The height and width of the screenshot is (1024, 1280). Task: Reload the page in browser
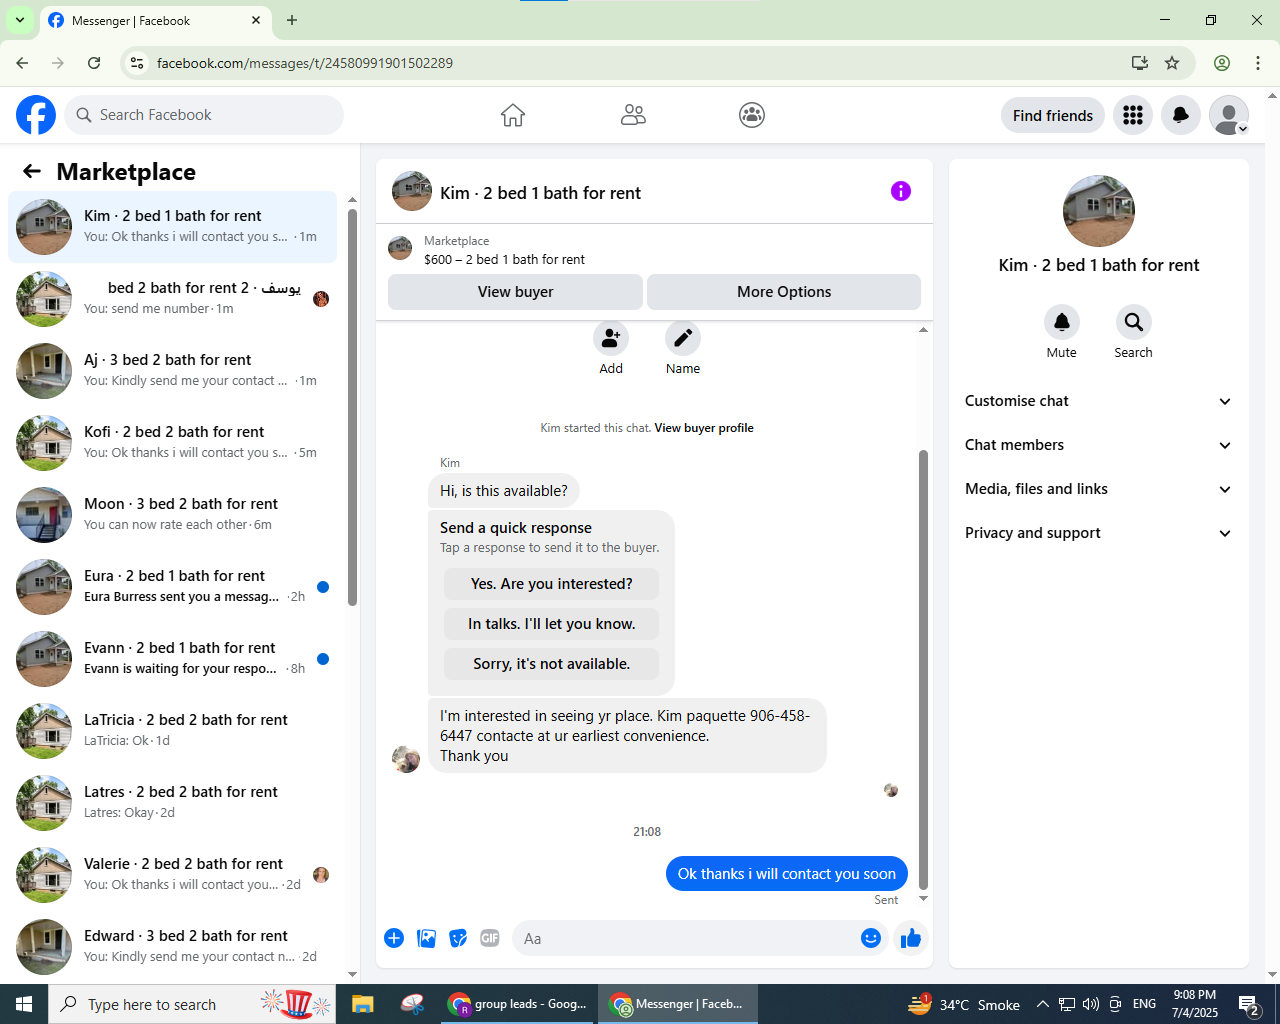pyautogui.click(x=94, y=63)
